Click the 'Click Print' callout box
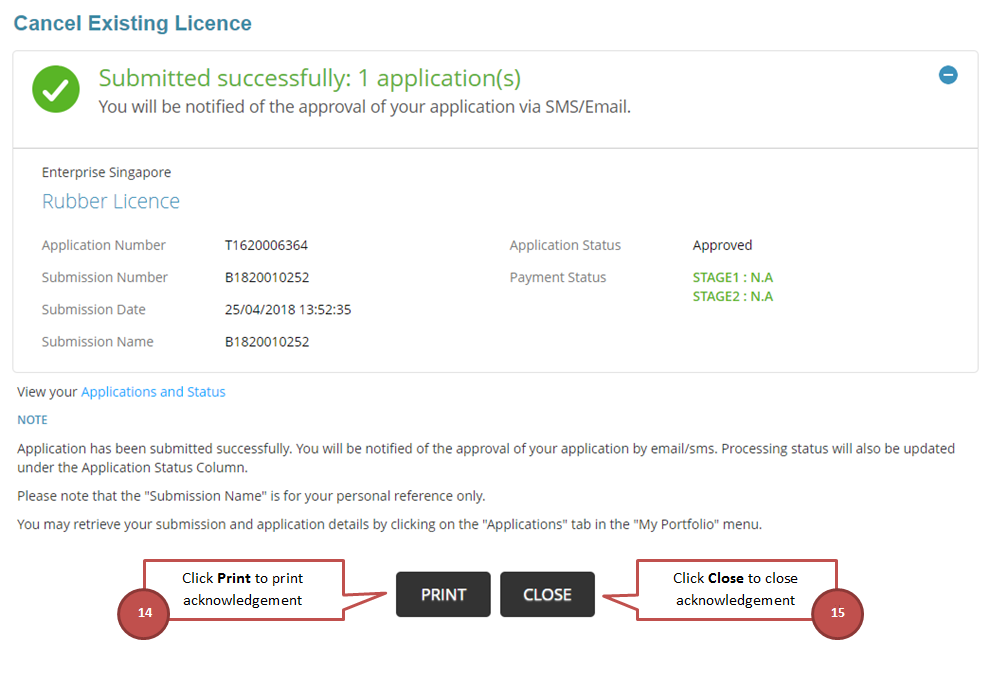999x696 pixels. [x=243, y=589]
